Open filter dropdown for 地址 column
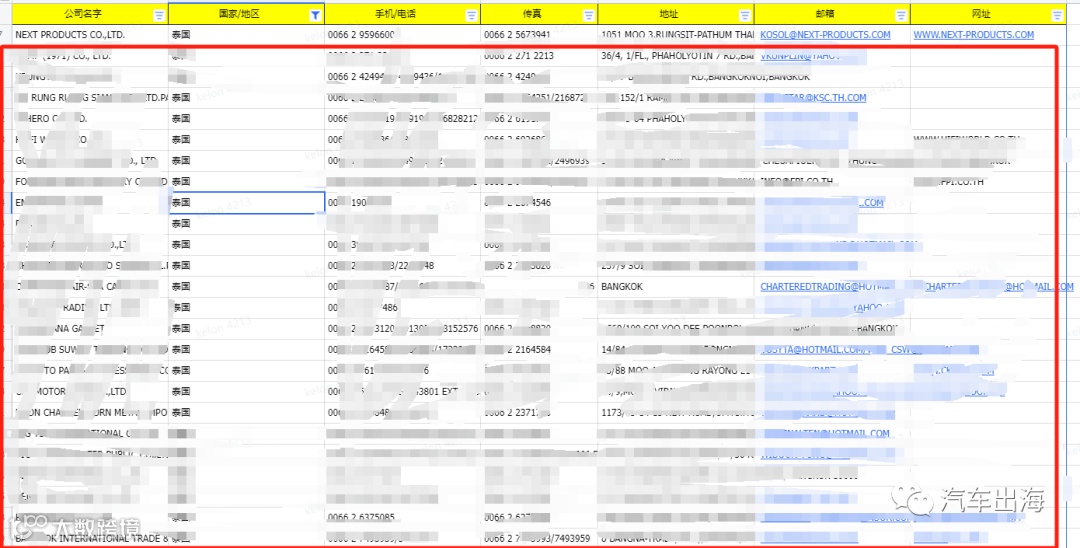The height and width of the screenshot is (548, 1080). (745, 15)
